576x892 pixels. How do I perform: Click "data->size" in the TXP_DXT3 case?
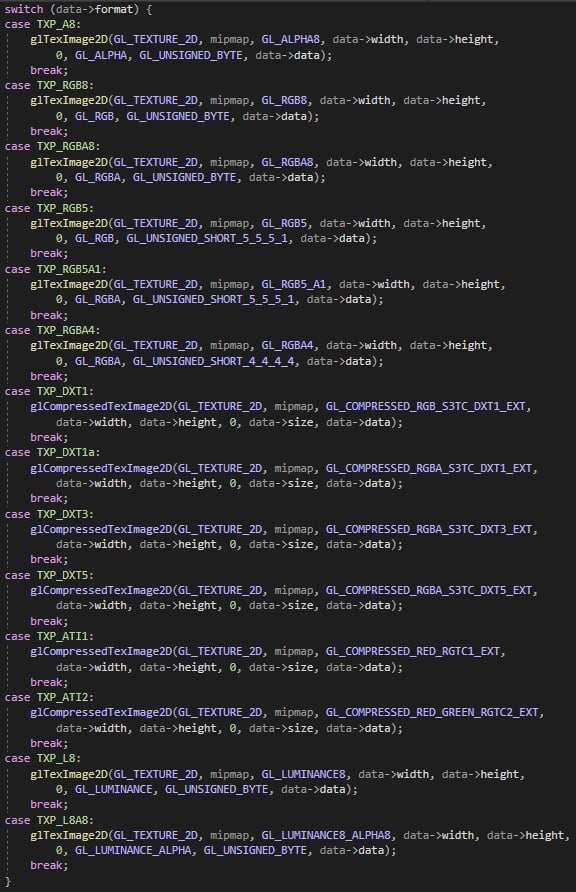point(281,545)
